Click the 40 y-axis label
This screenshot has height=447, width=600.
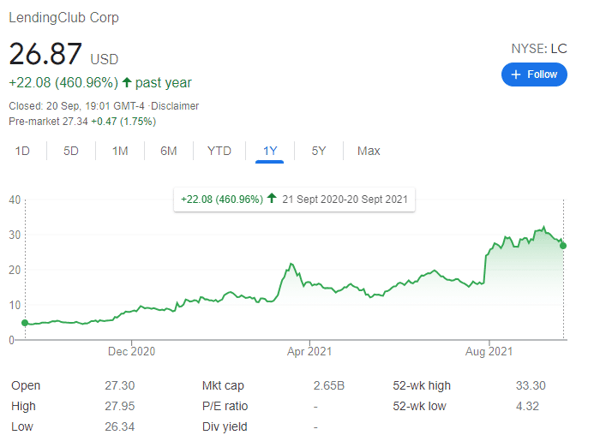15,200
